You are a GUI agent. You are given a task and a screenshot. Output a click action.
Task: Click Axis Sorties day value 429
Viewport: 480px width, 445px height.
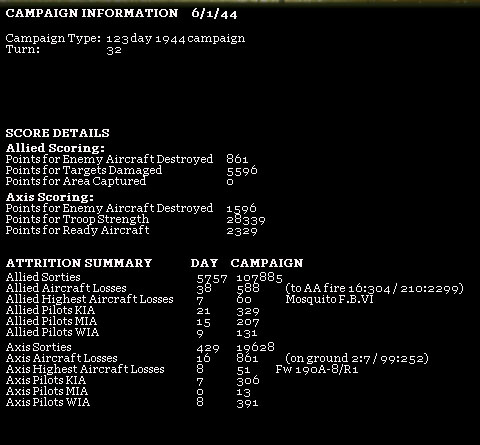click(x=208, y=348)
